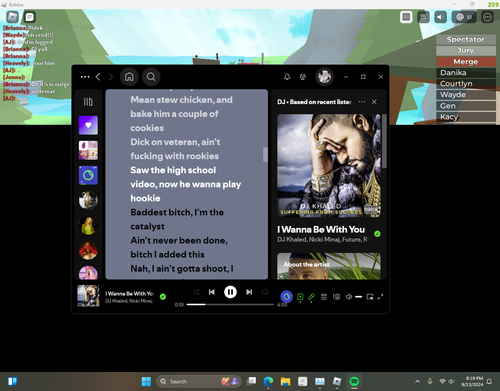Open Spotify notifications bell

[x=287, y=77]
